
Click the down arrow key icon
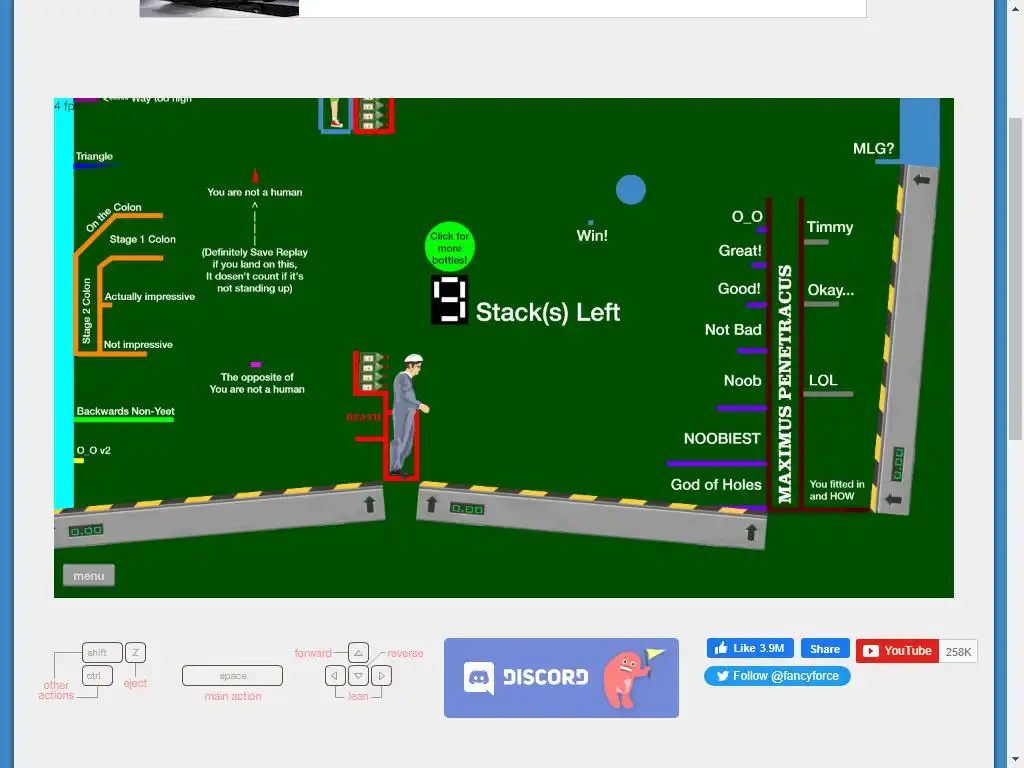pyautogui.click(x=358, y=675)
